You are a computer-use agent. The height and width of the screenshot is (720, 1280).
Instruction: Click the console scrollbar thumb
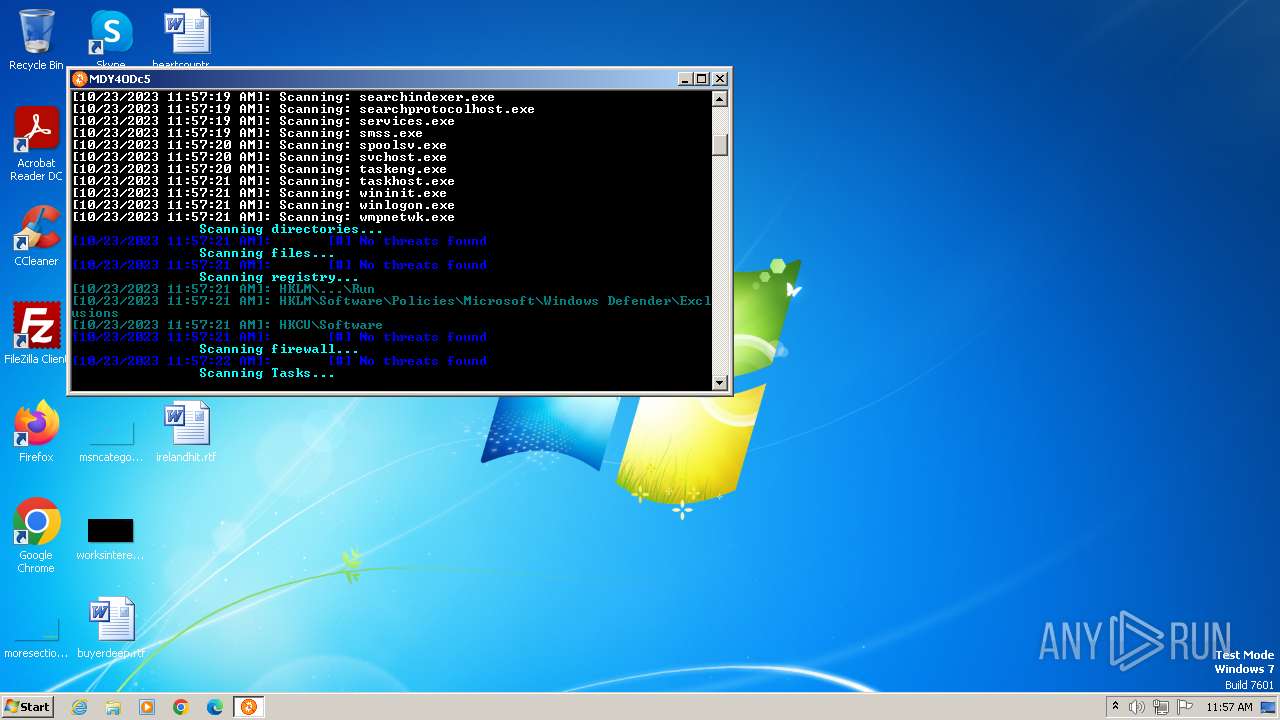(719, 143)
